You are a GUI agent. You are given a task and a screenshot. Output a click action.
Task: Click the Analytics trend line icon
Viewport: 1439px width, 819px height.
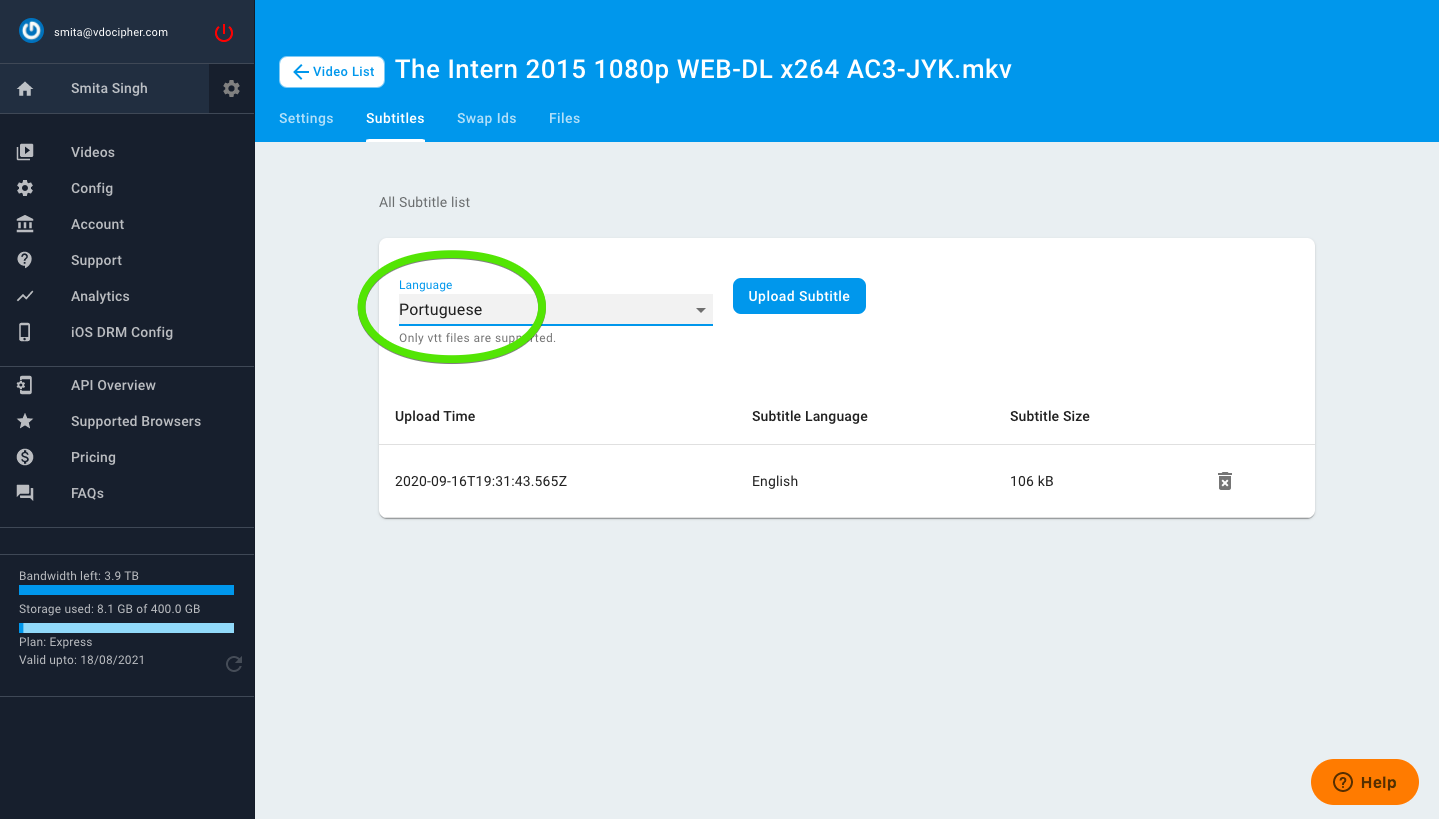click(25, 296)
